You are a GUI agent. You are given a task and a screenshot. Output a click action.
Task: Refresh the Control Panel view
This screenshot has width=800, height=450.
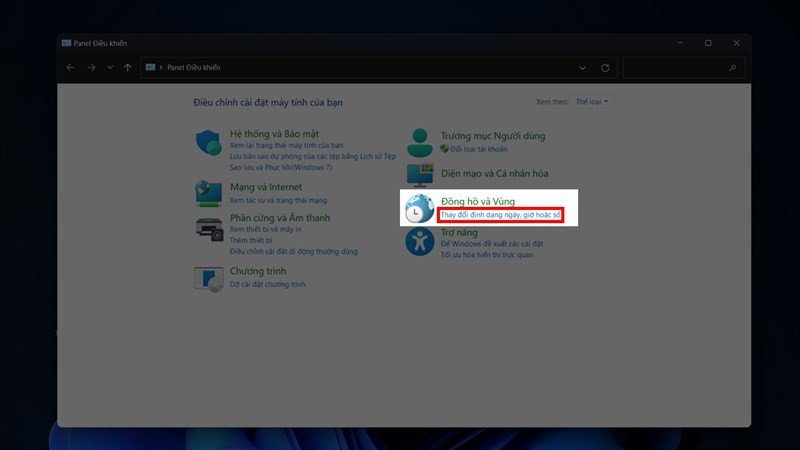point(605,68)
